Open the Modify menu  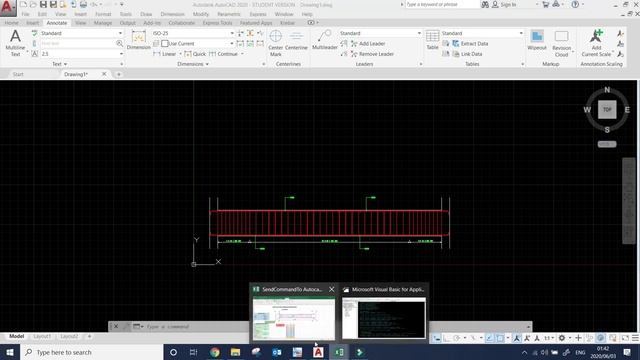[x=200, y=14]
